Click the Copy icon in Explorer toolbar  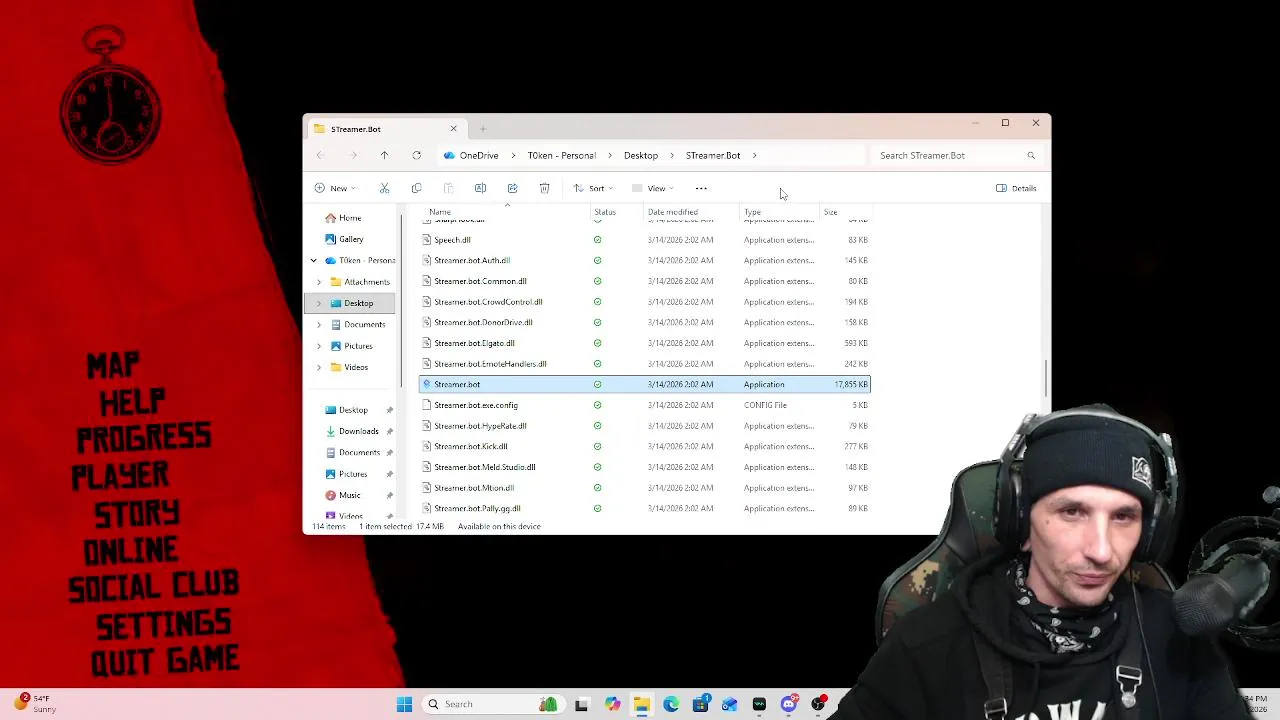416,188
